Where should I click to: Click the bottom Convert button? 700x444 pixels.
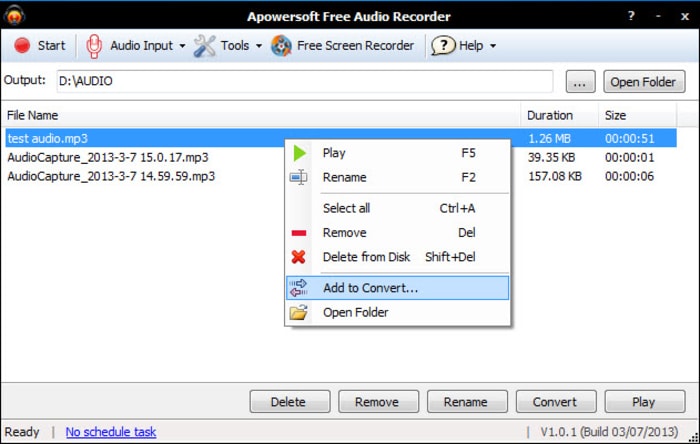[556, 402]
